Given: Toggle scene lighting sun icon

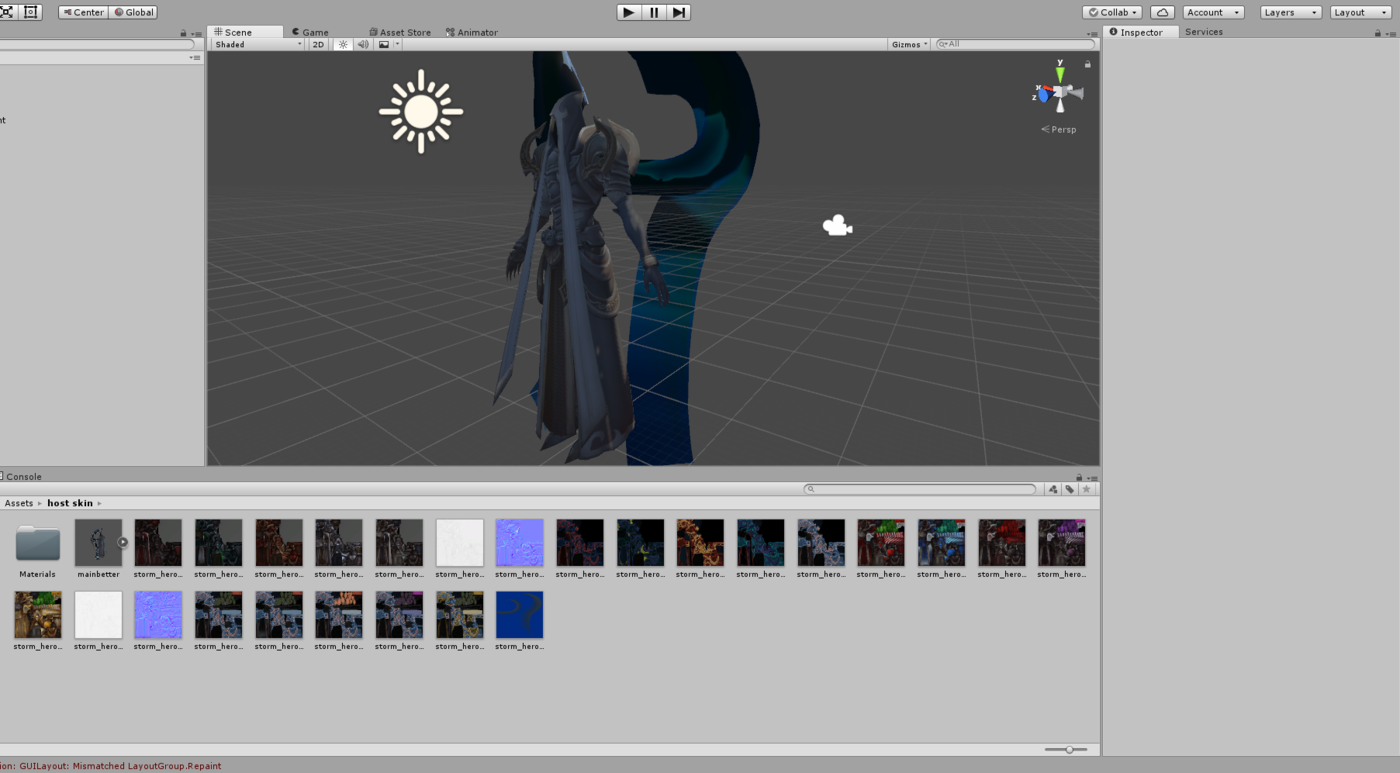Looking at the screenshot, I should 343,44.
